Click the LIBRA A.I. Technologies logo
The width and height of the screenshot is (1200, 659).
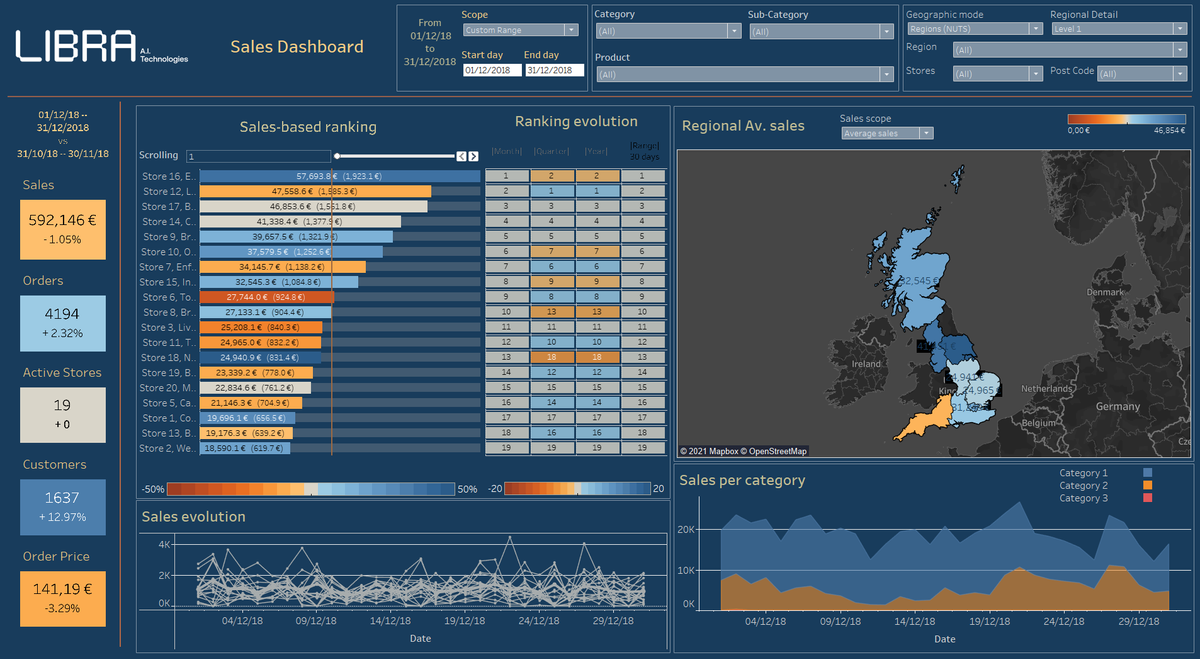pos(102,47)
